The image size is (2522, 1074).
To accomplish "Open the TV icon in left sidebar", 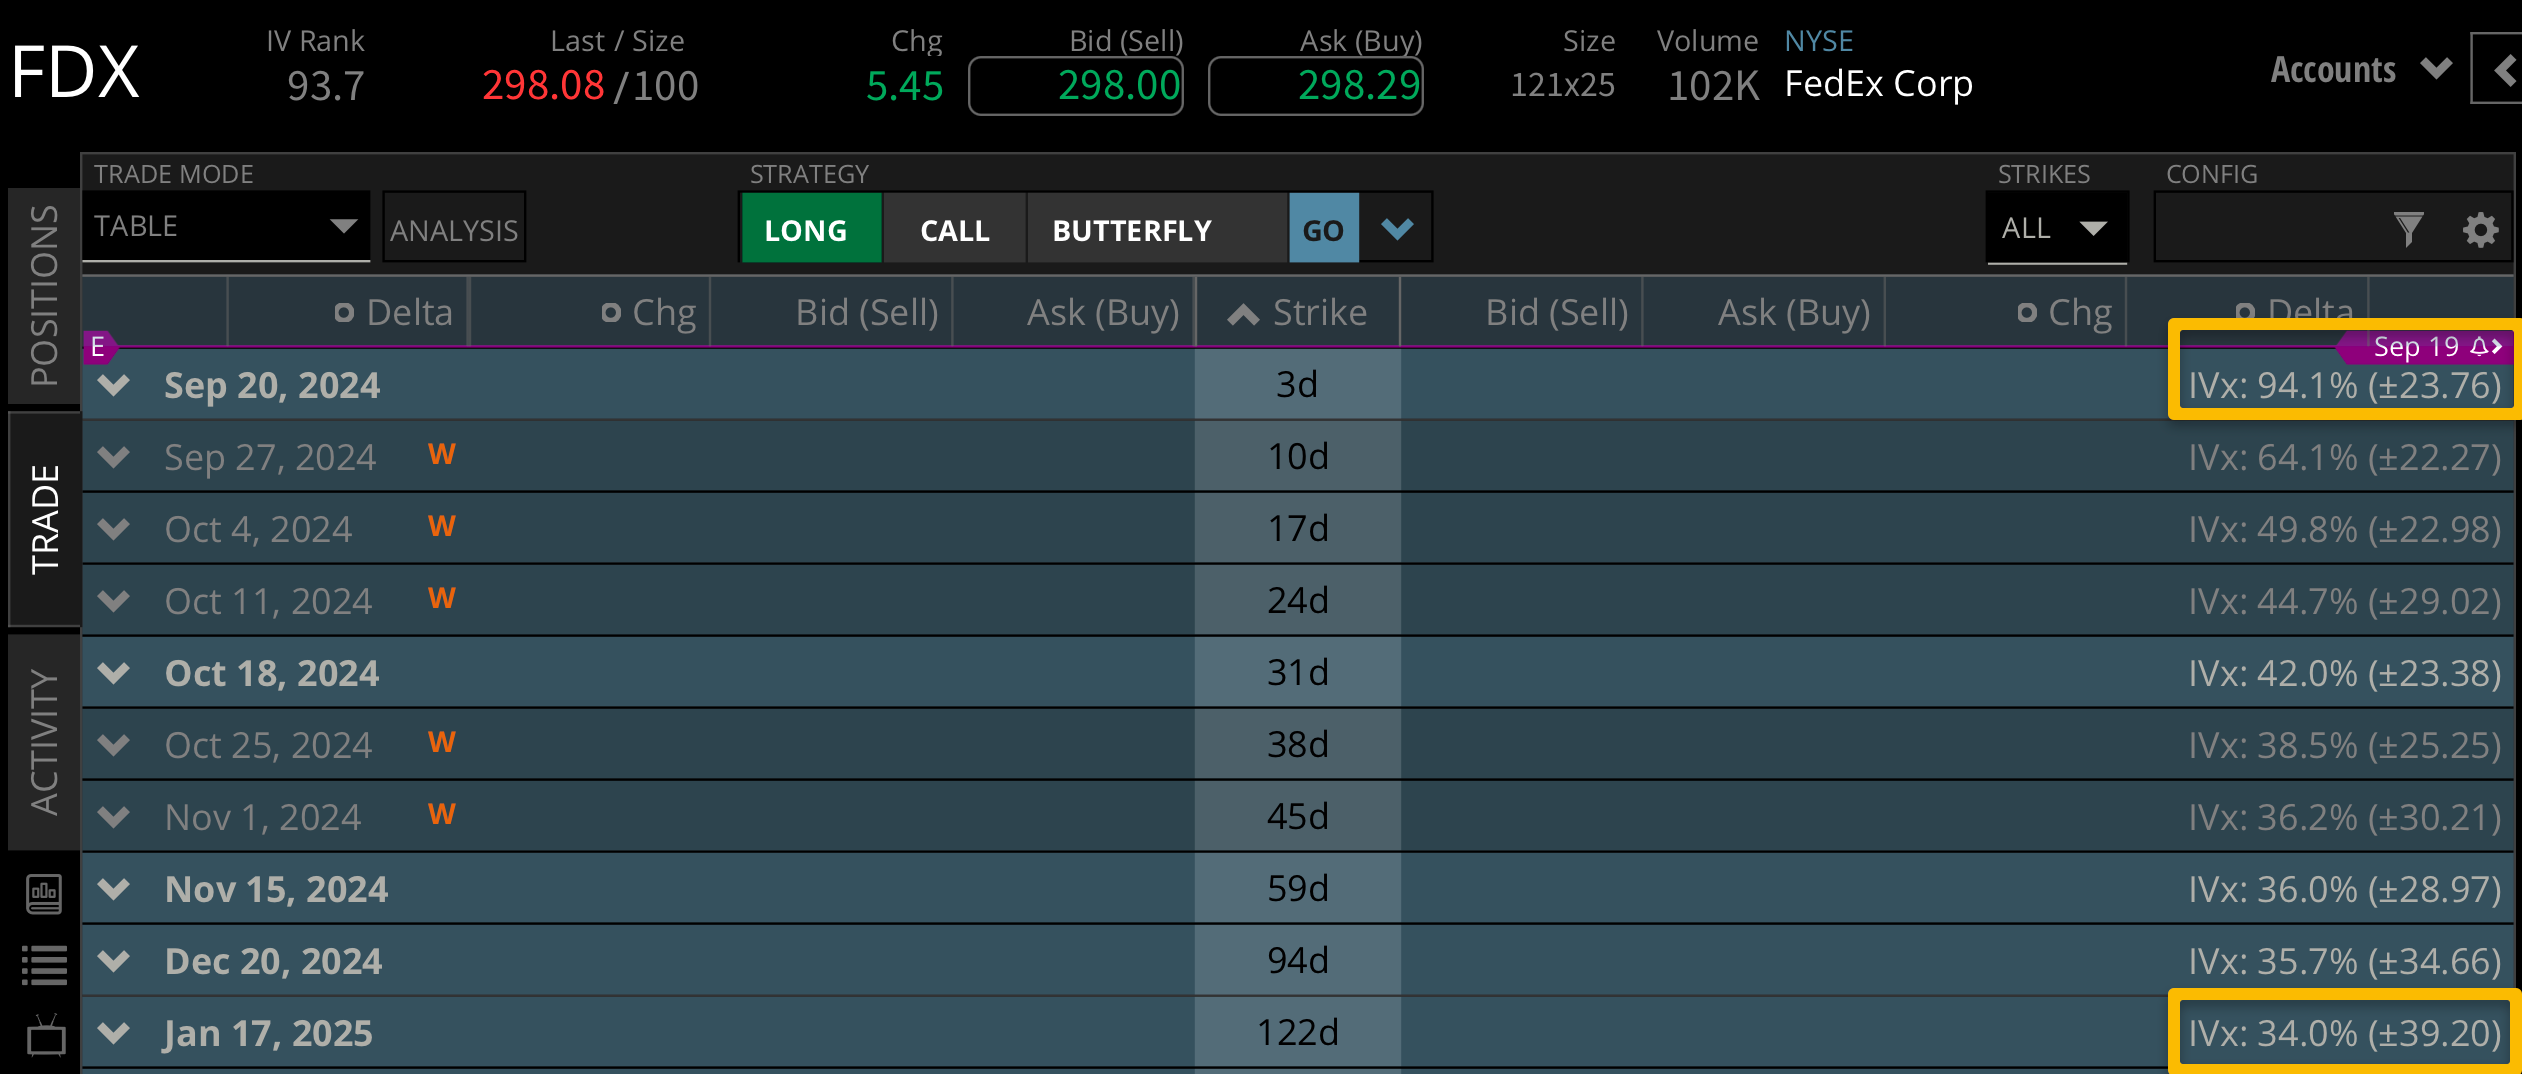I will click(x=44, y=1037).
